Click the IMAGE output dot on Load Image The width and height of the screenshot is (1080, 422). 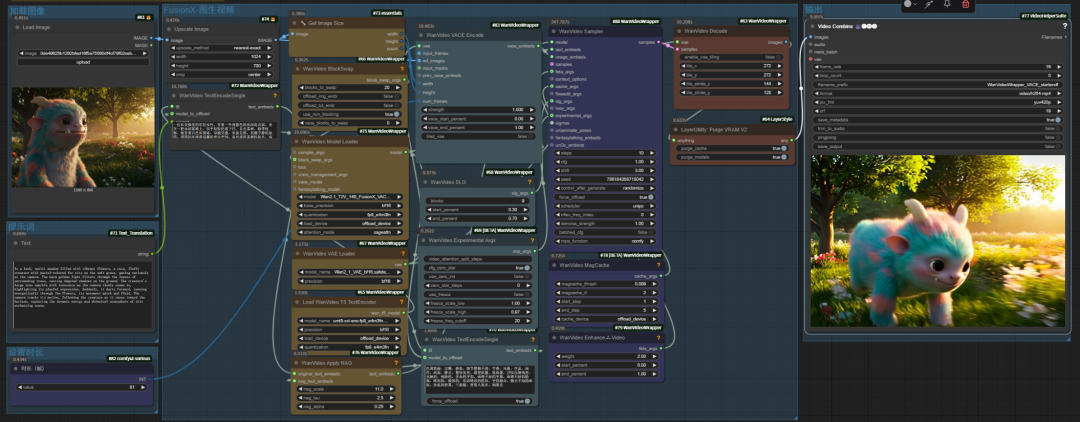point(153,39)
